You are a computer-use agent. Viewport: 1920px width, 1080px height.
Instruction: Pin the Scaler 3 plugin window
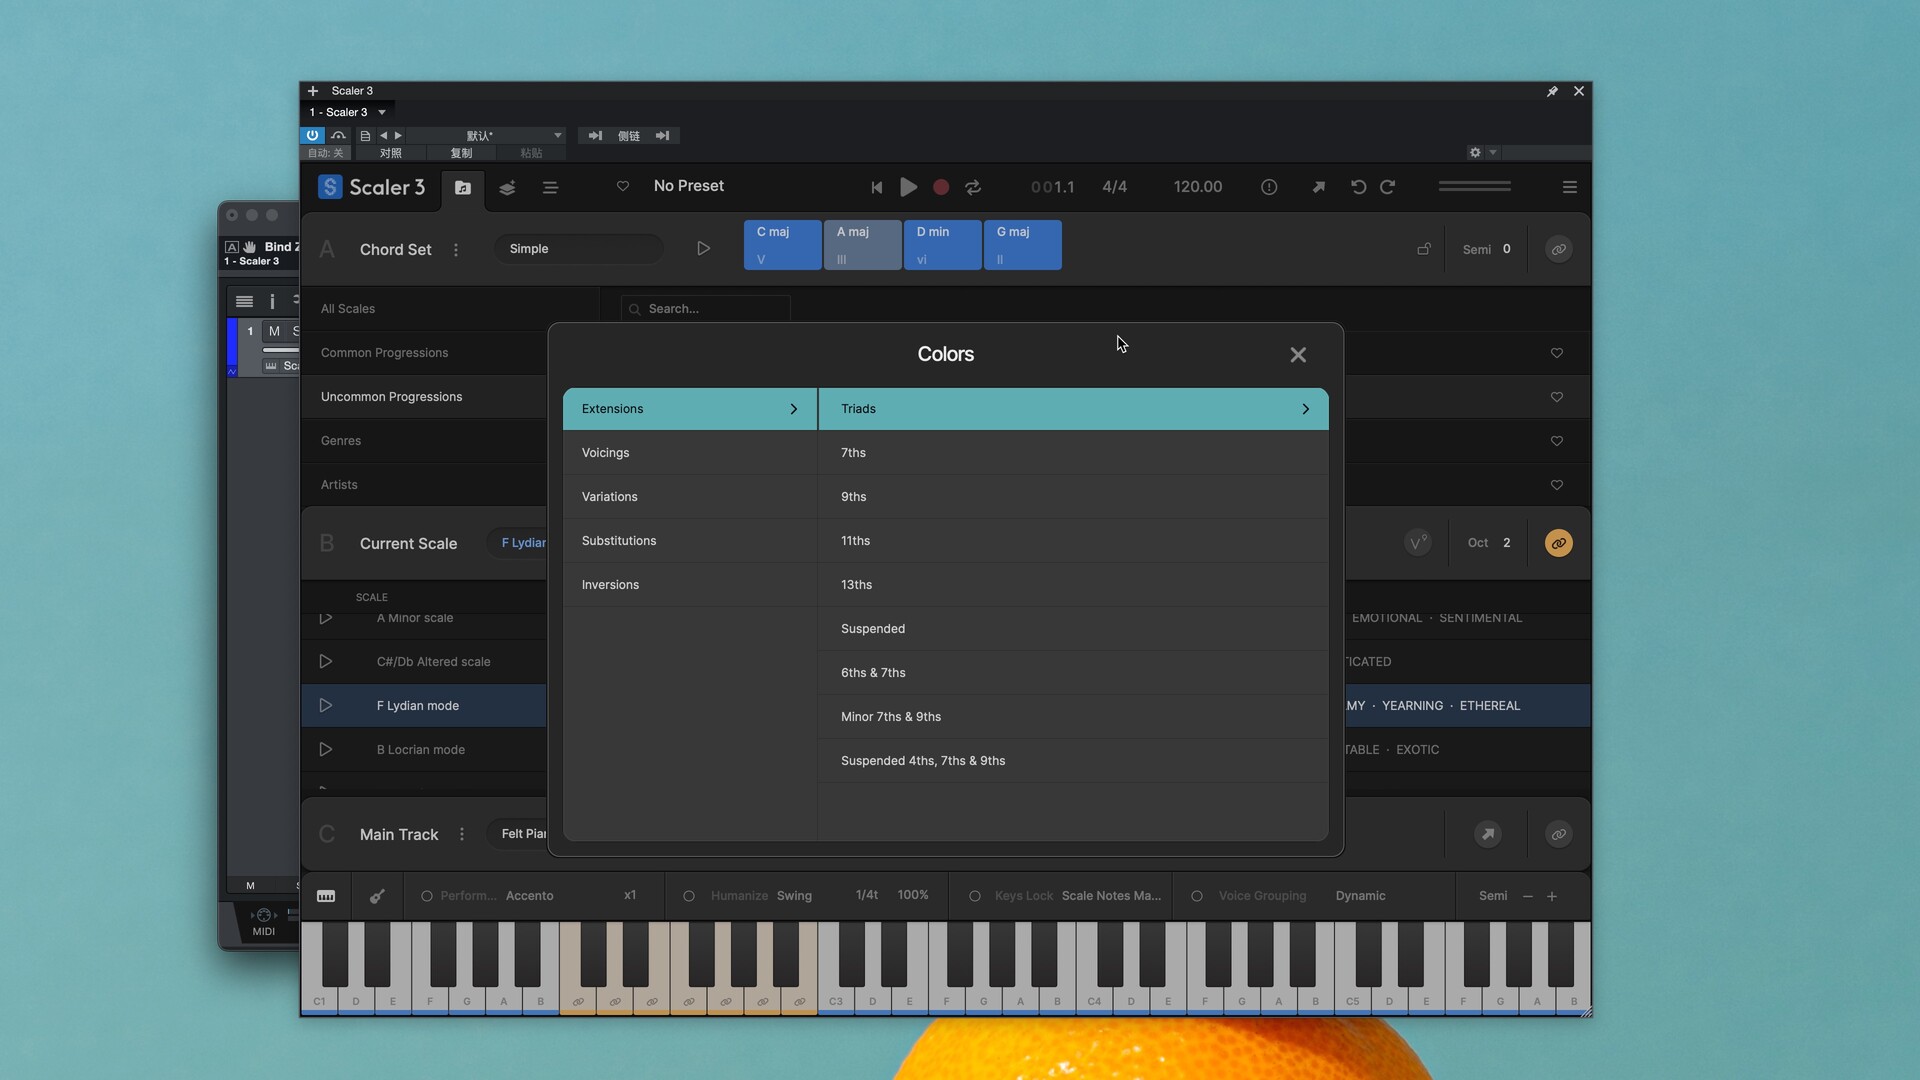1552,91
